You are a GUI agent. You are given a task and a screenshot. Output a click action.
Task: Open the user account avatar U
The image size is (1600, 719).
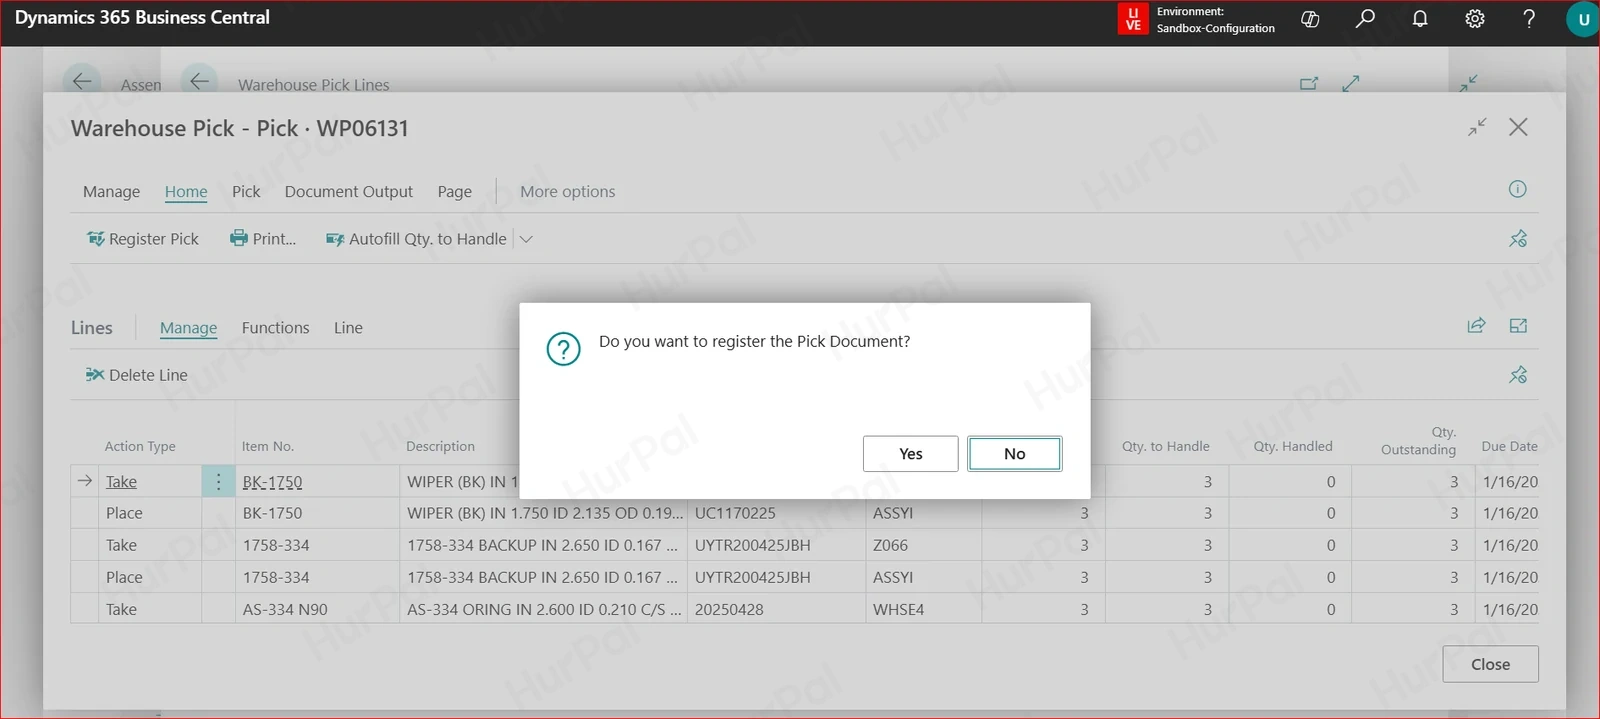click(1583, 19)
